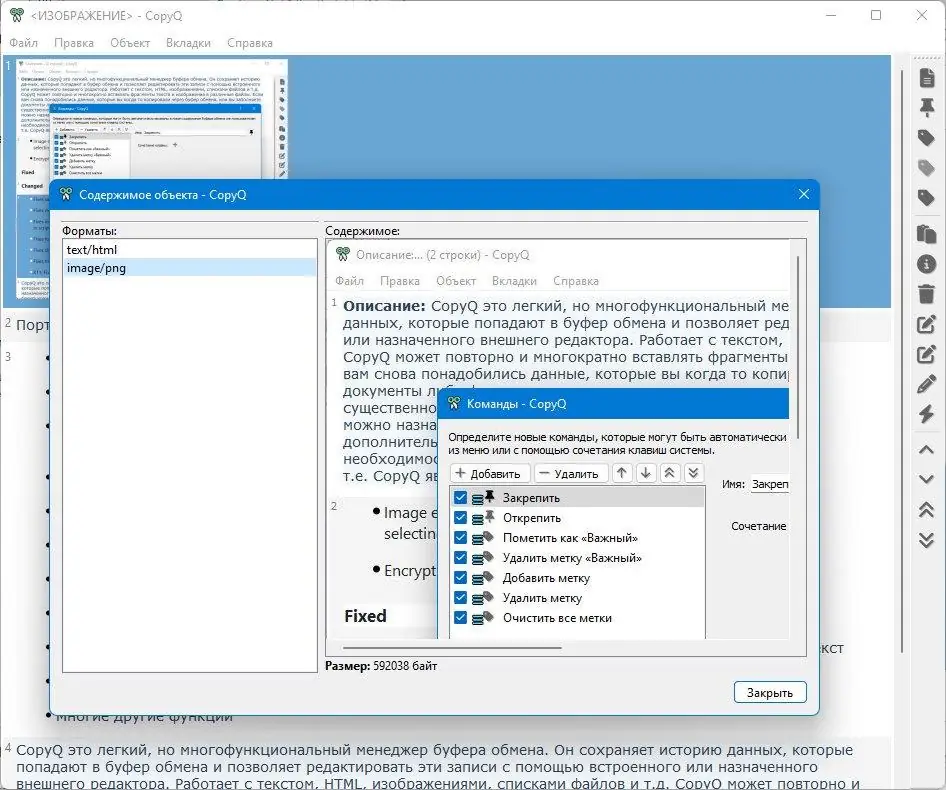Click the New item document icon in sidebar

tap(927, 77)
